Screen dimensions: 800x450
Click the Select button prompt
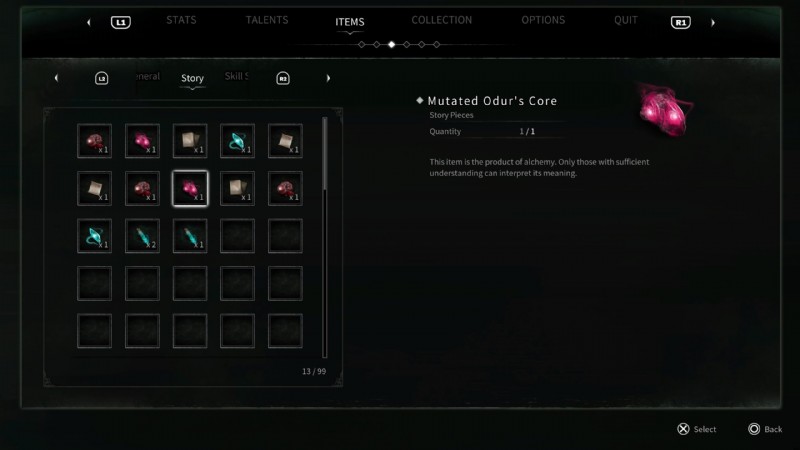[x=696, y=429]
